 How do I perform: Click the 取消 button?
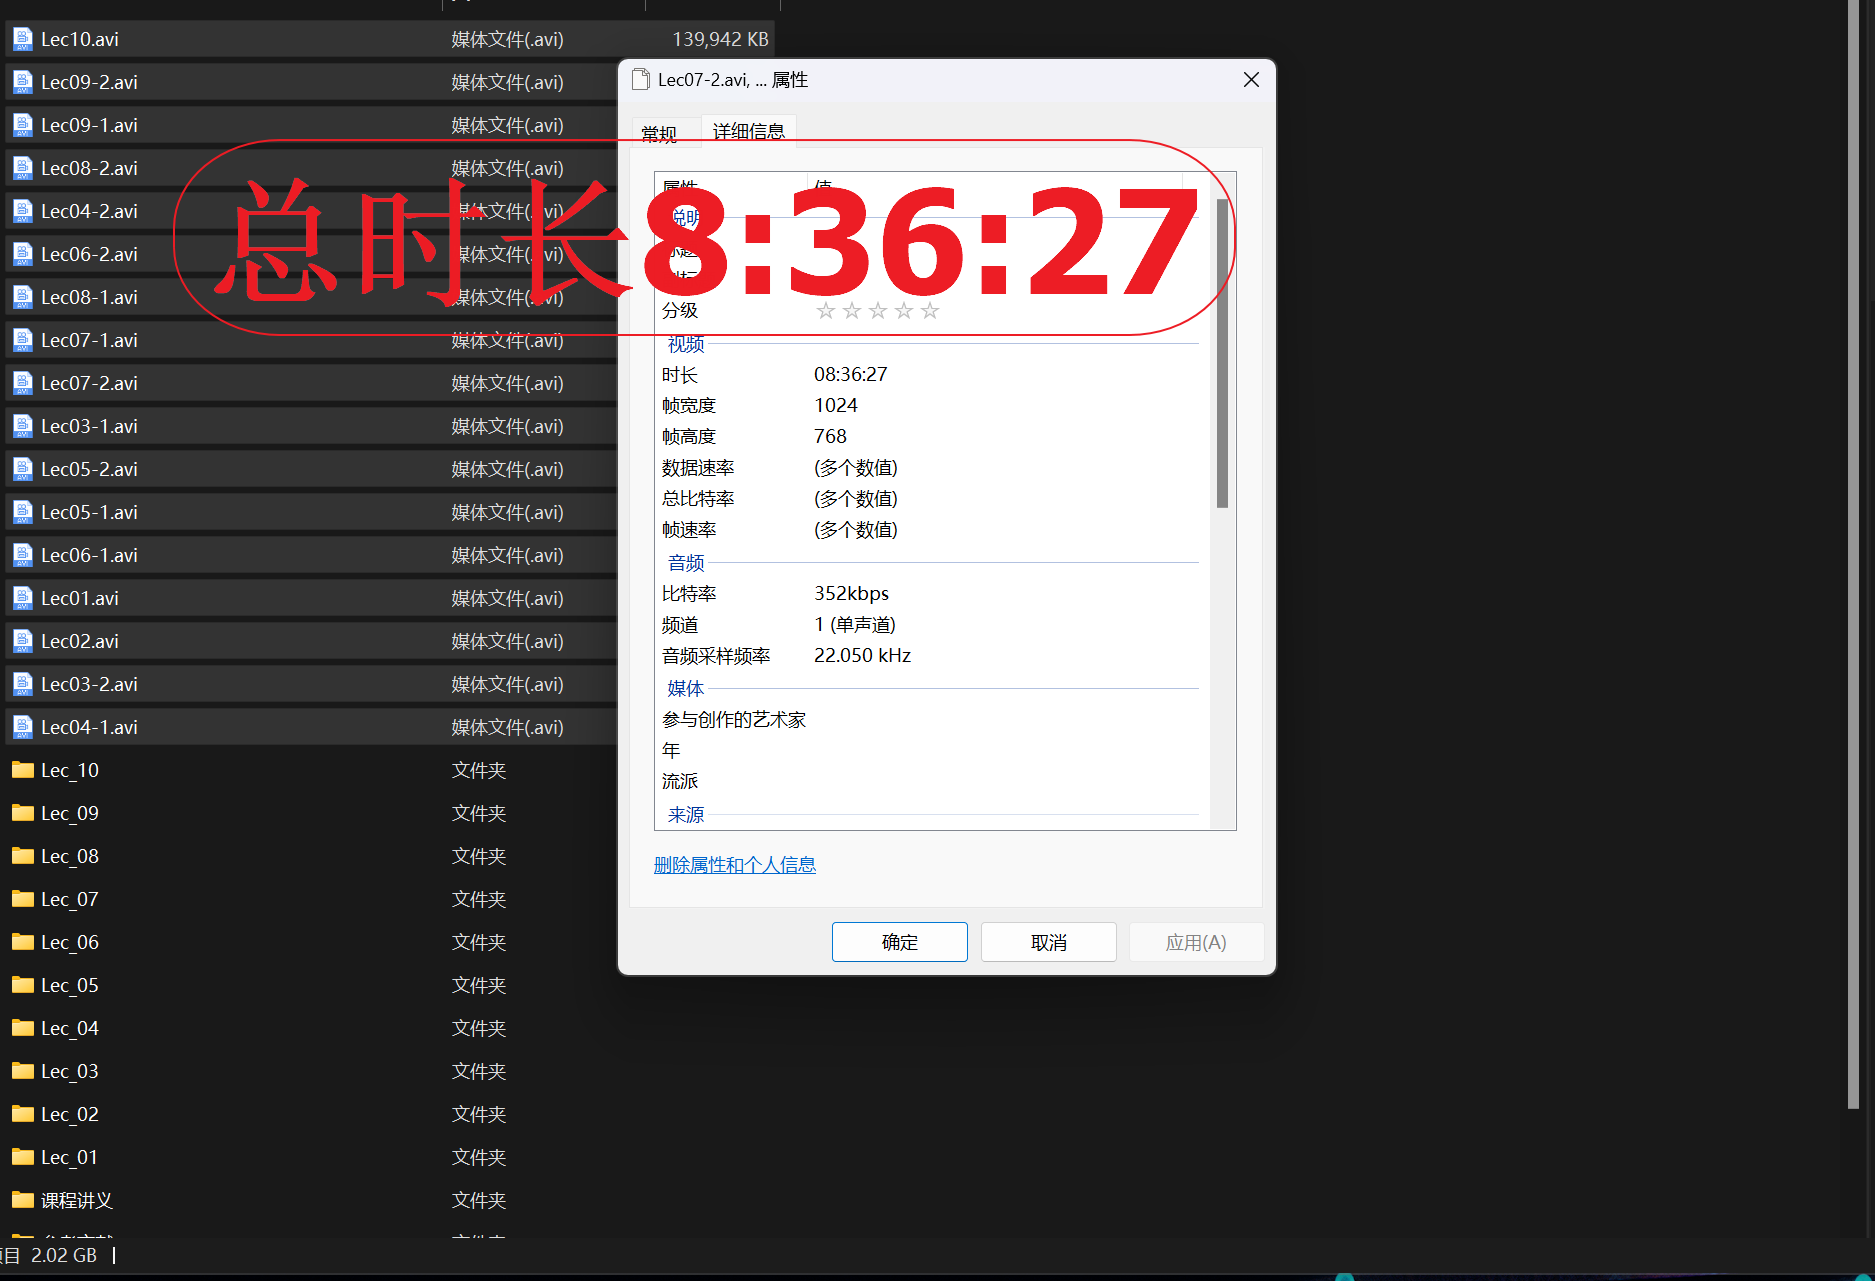click(x=1048, y=942)
